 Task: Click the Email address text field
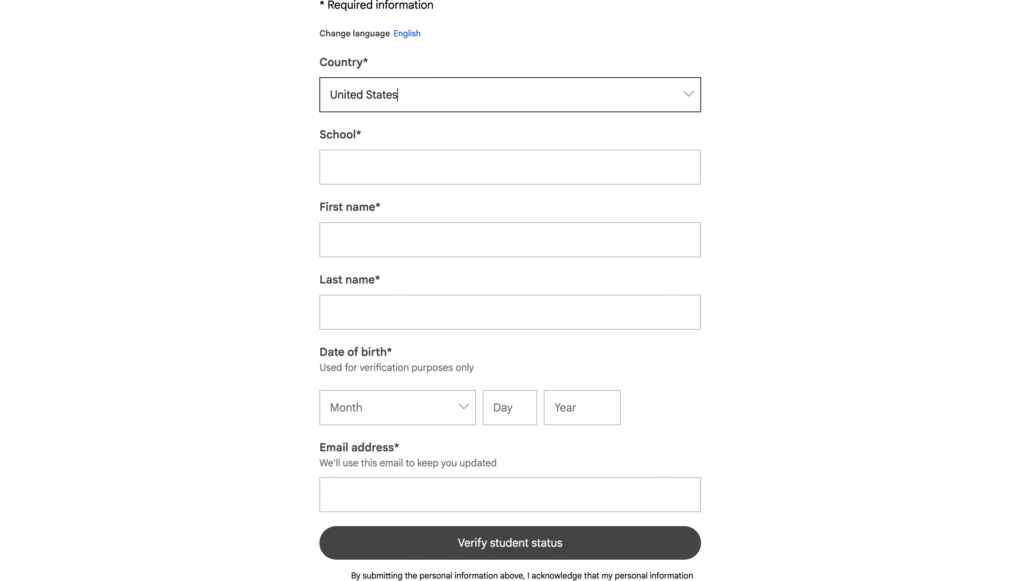[509, 495]
